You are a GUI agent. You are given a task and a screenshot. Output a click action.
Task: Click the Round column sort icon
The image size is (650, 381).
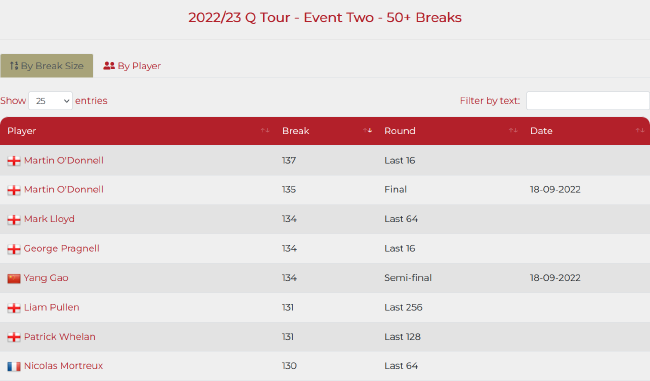(513, 131)
